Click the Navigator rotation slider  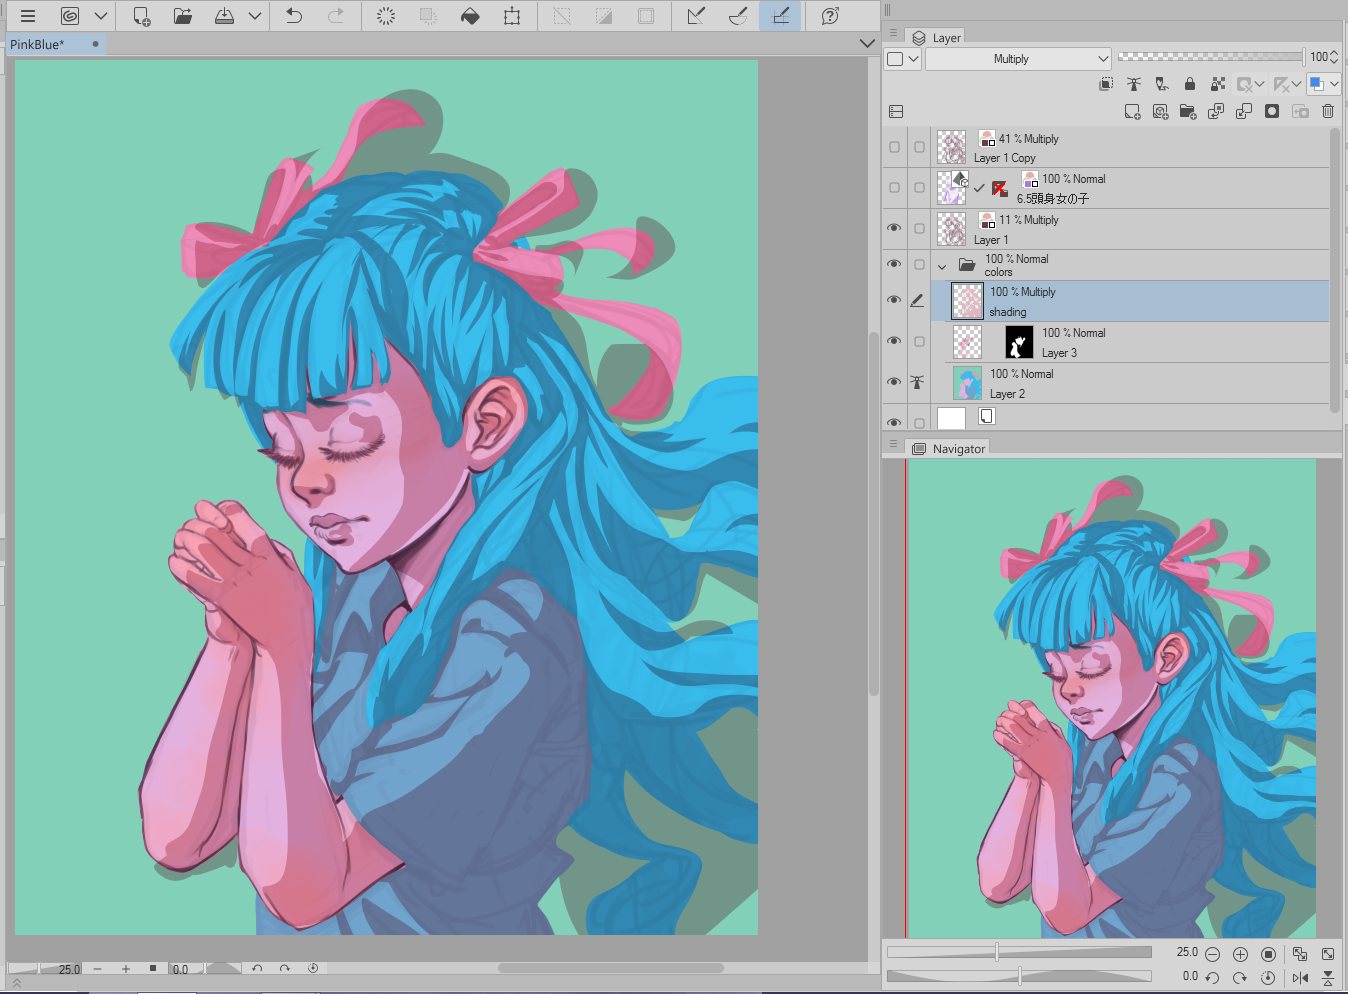[1019, 976]
